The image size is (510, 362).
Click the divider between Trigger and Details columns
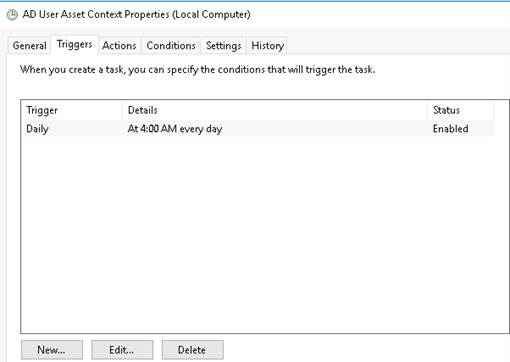(x=123, y=110)
